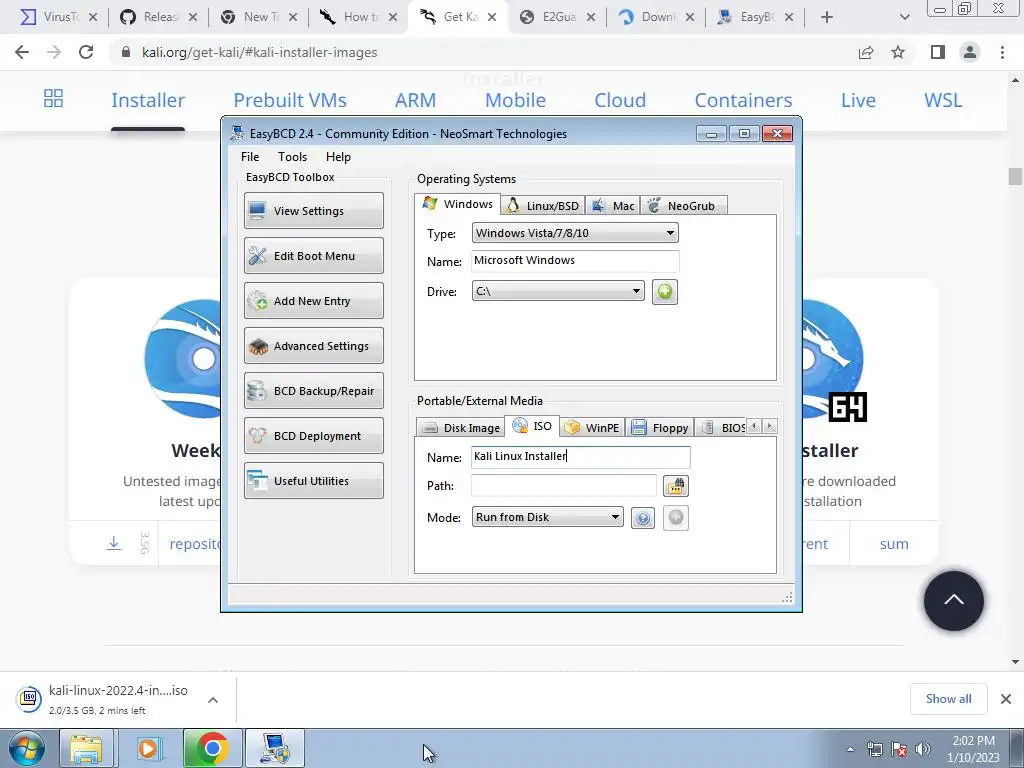Click Show all downloads
The image size is (1024, 768).
(948, 699)
